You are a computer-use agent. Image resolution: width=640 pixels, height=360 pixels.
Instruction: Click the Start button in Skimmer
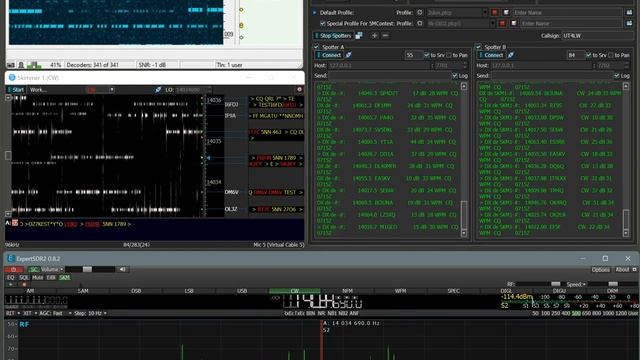tap(16, 90)
